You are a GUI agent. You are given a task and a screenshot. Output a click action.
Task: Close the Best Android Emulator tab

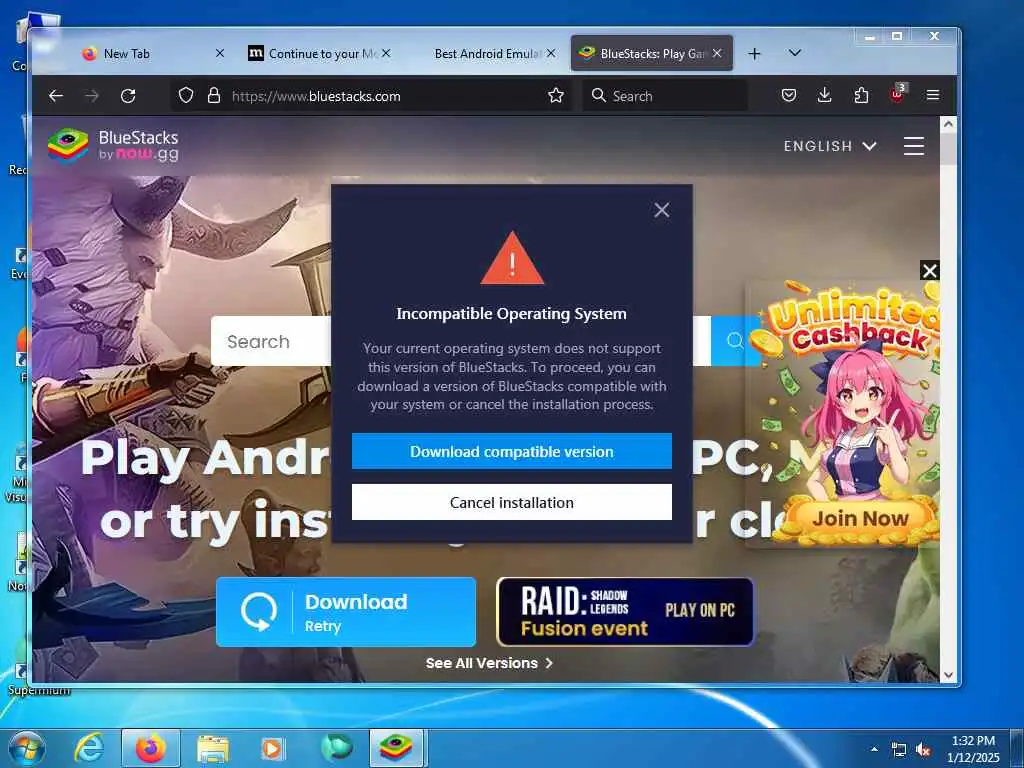pyautogui.click(x=551, y=54)
